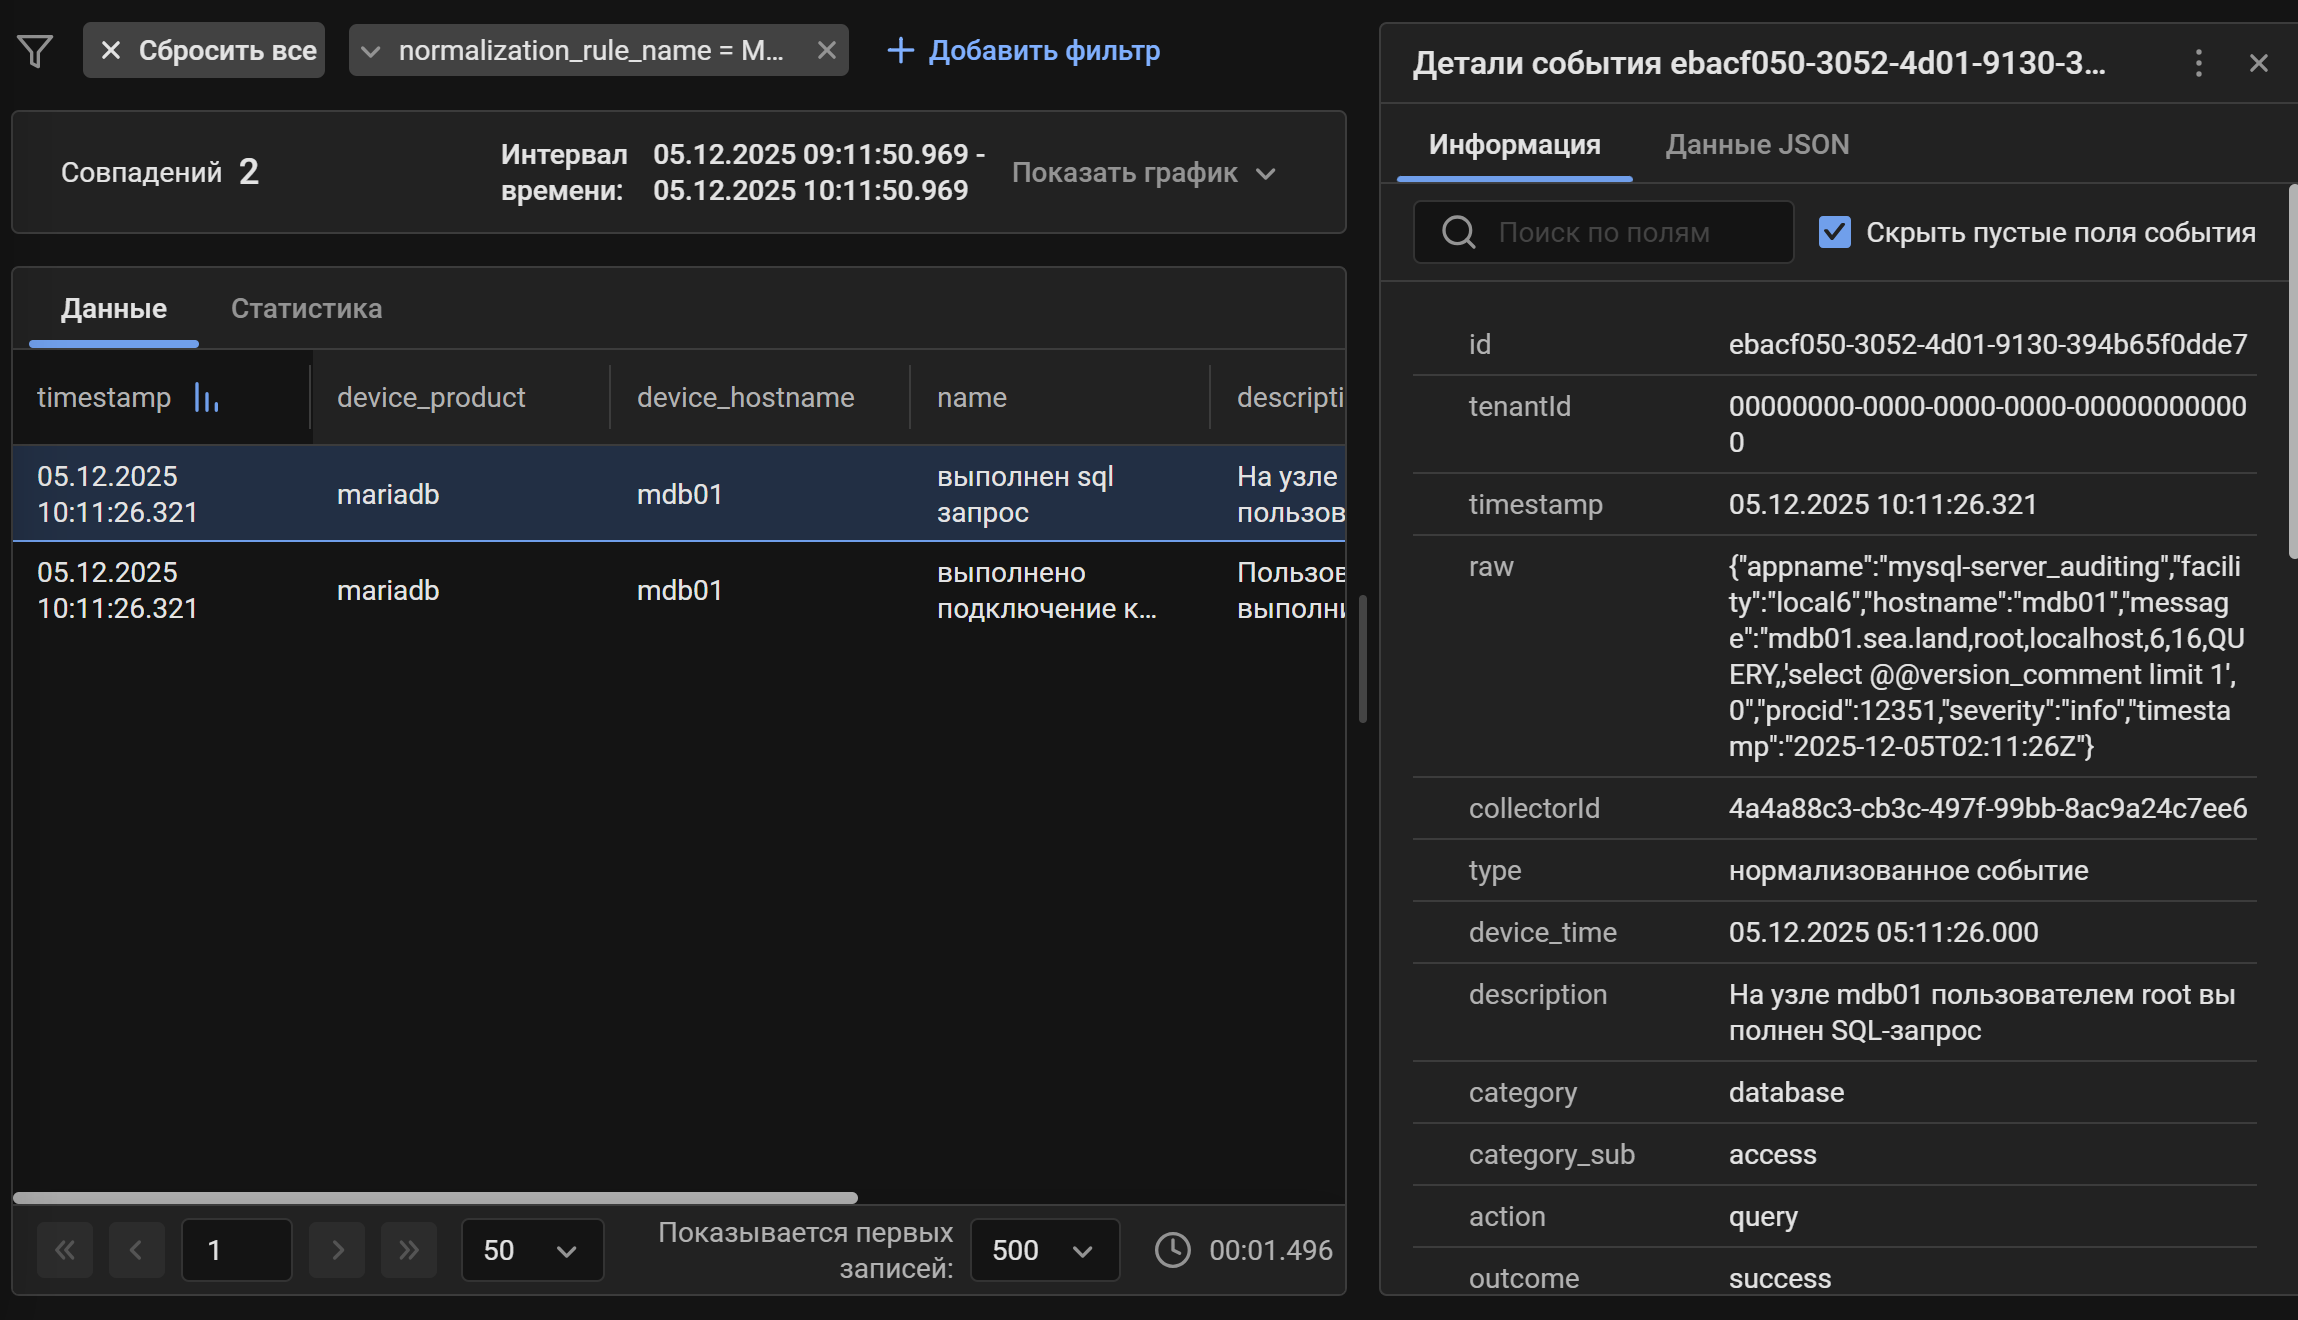Jump to first page with double-arrow icon
The height and width of the screenshot is (1320, 2298).
pos(65,1250)
